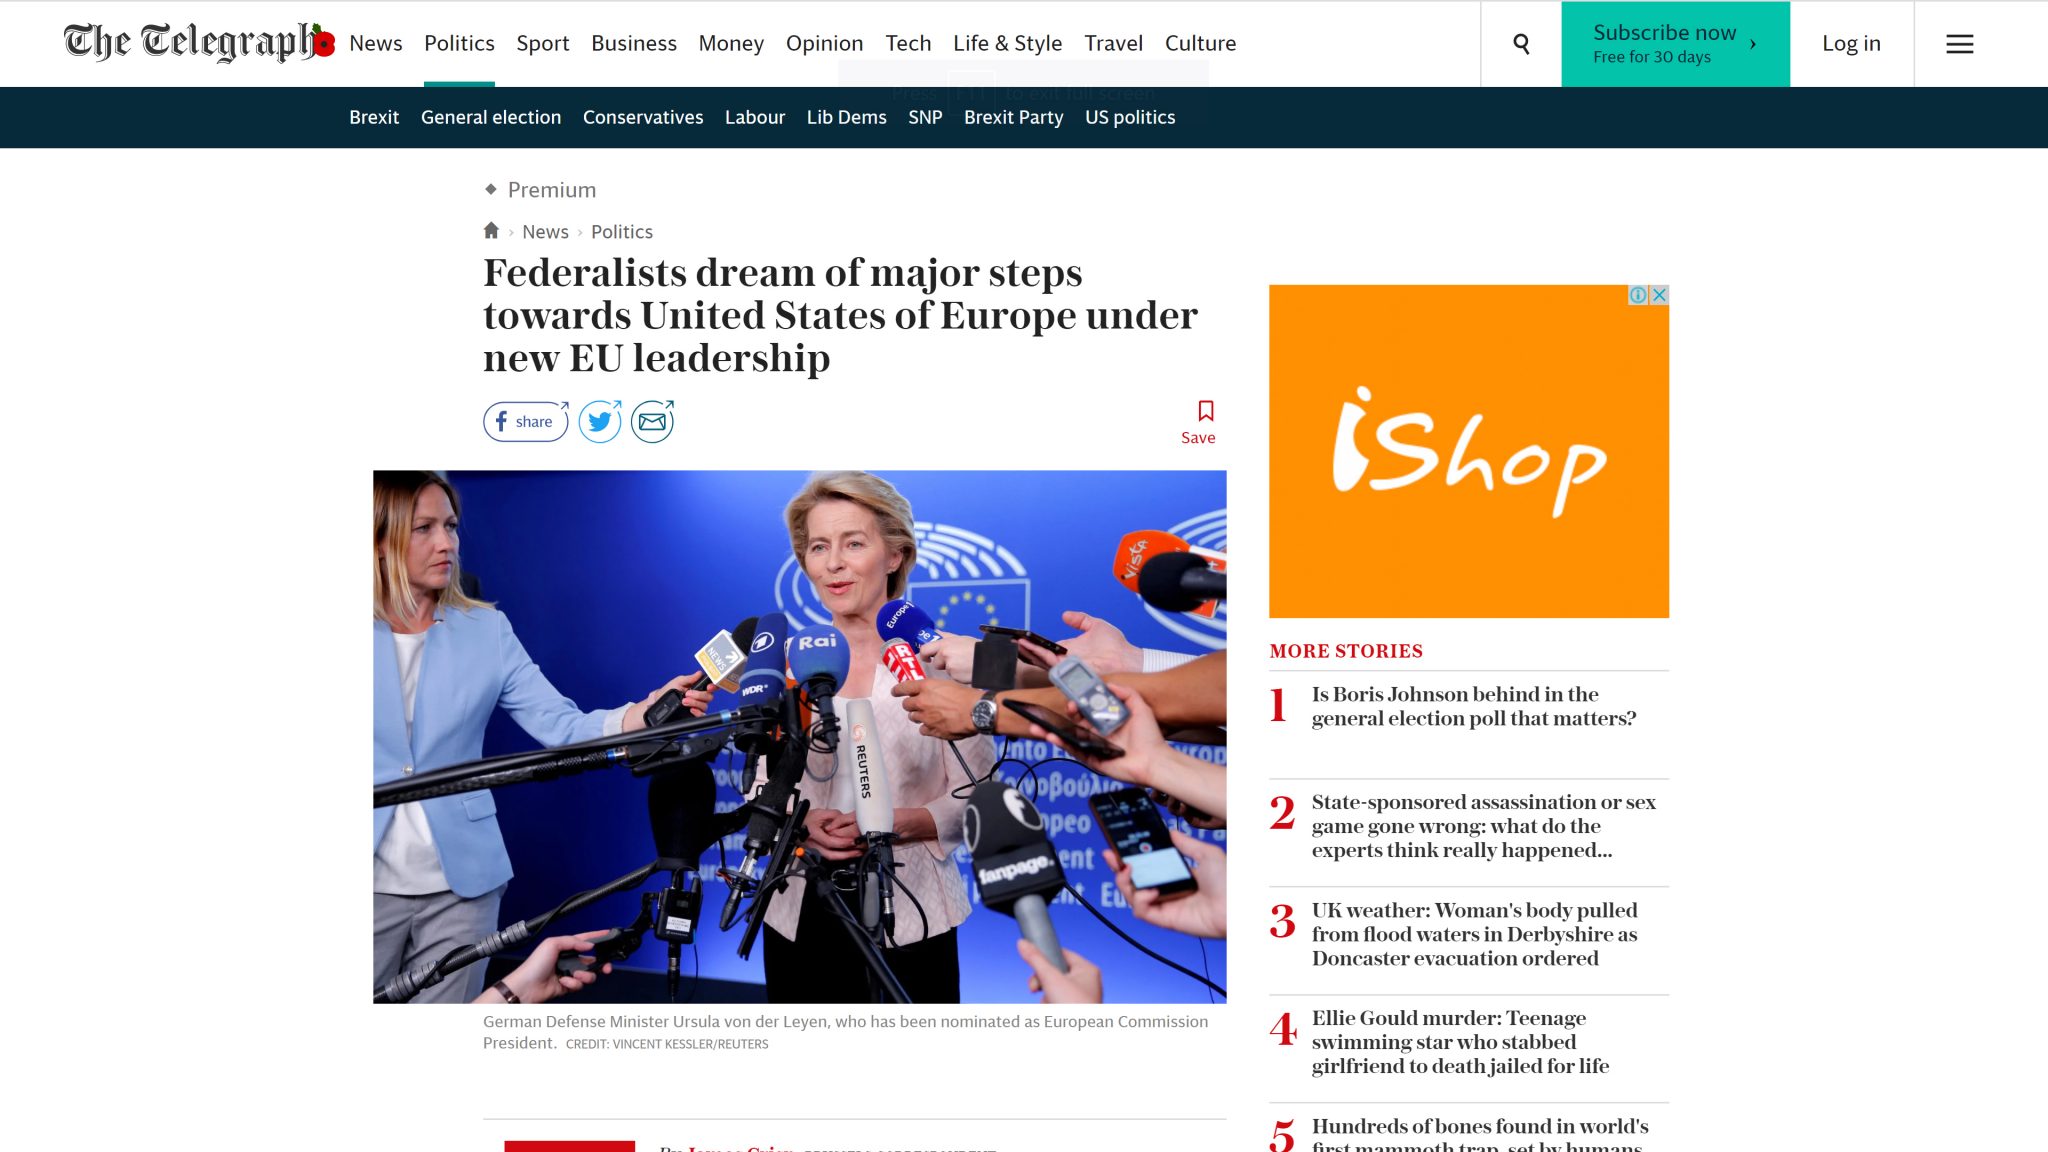Screen dimensions: 2048x1152
Task: Share article on Twitter bird icon
Action: [600, 422]
